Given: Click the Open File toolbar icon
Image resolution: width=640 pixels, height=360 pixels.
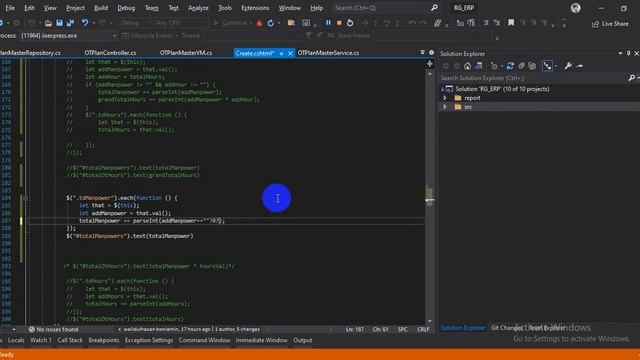Looking at the screenshot, I should (48, 23).
